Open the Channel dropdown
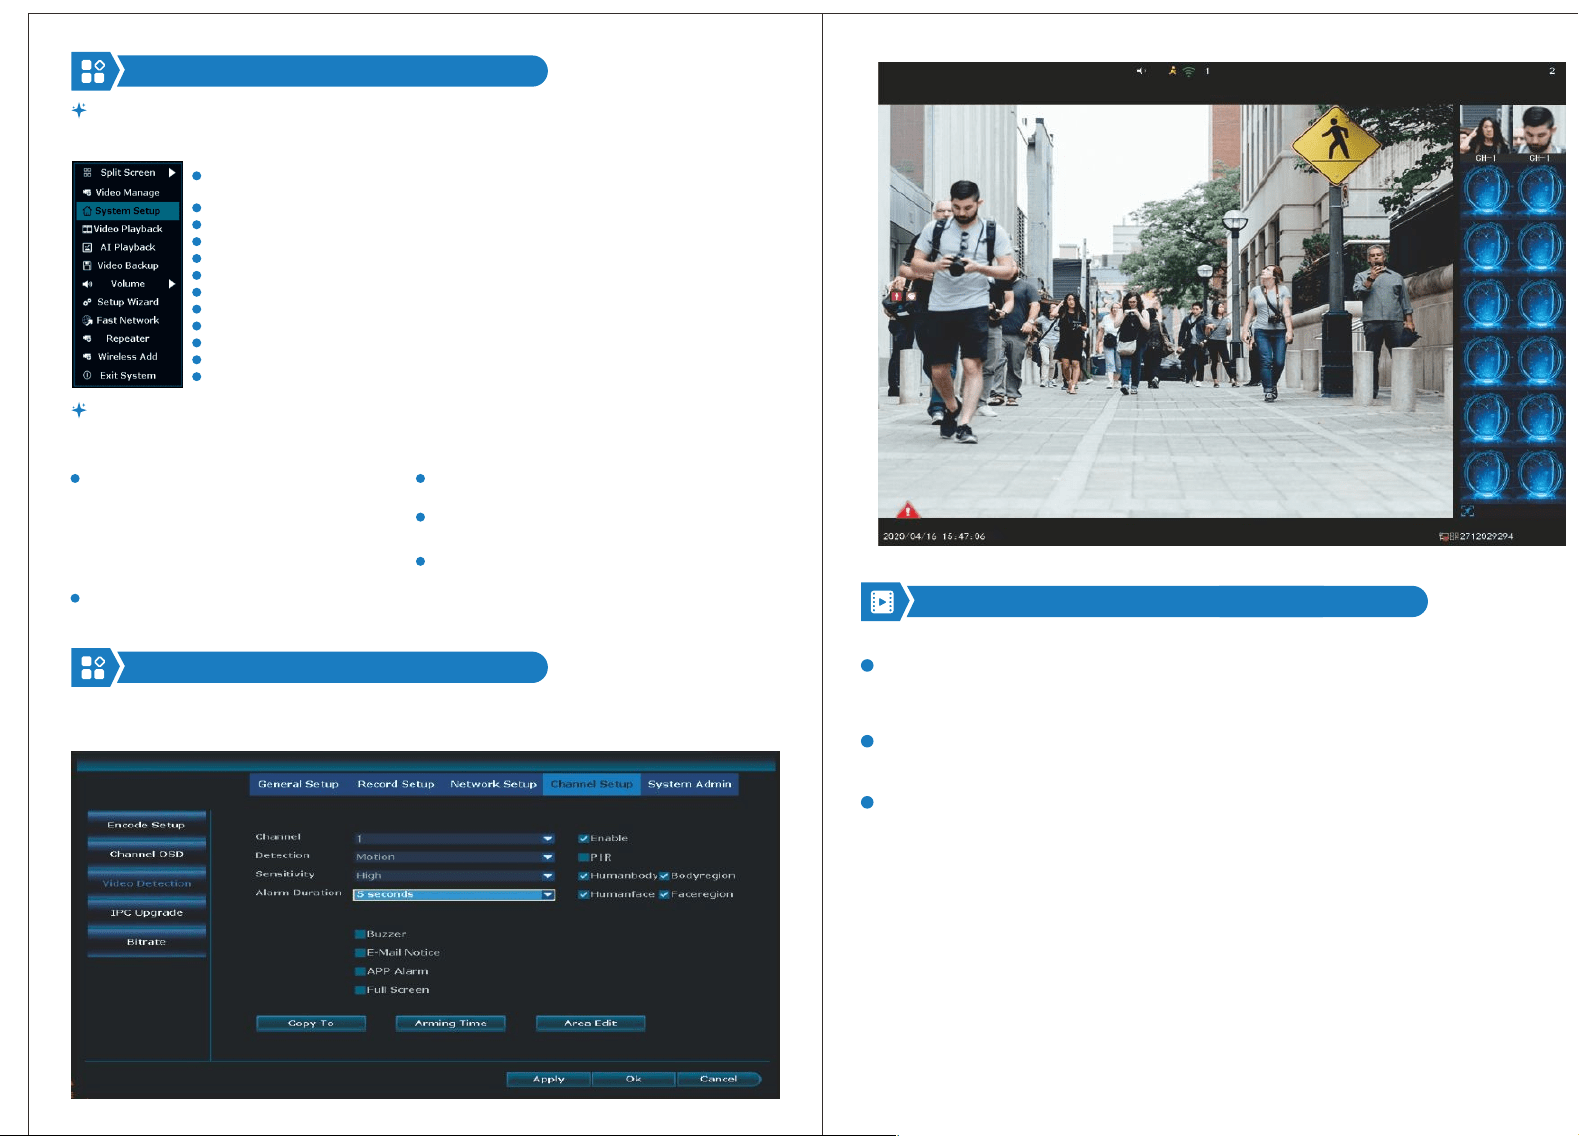1579x1136 pixels. (x=454, y=839)
